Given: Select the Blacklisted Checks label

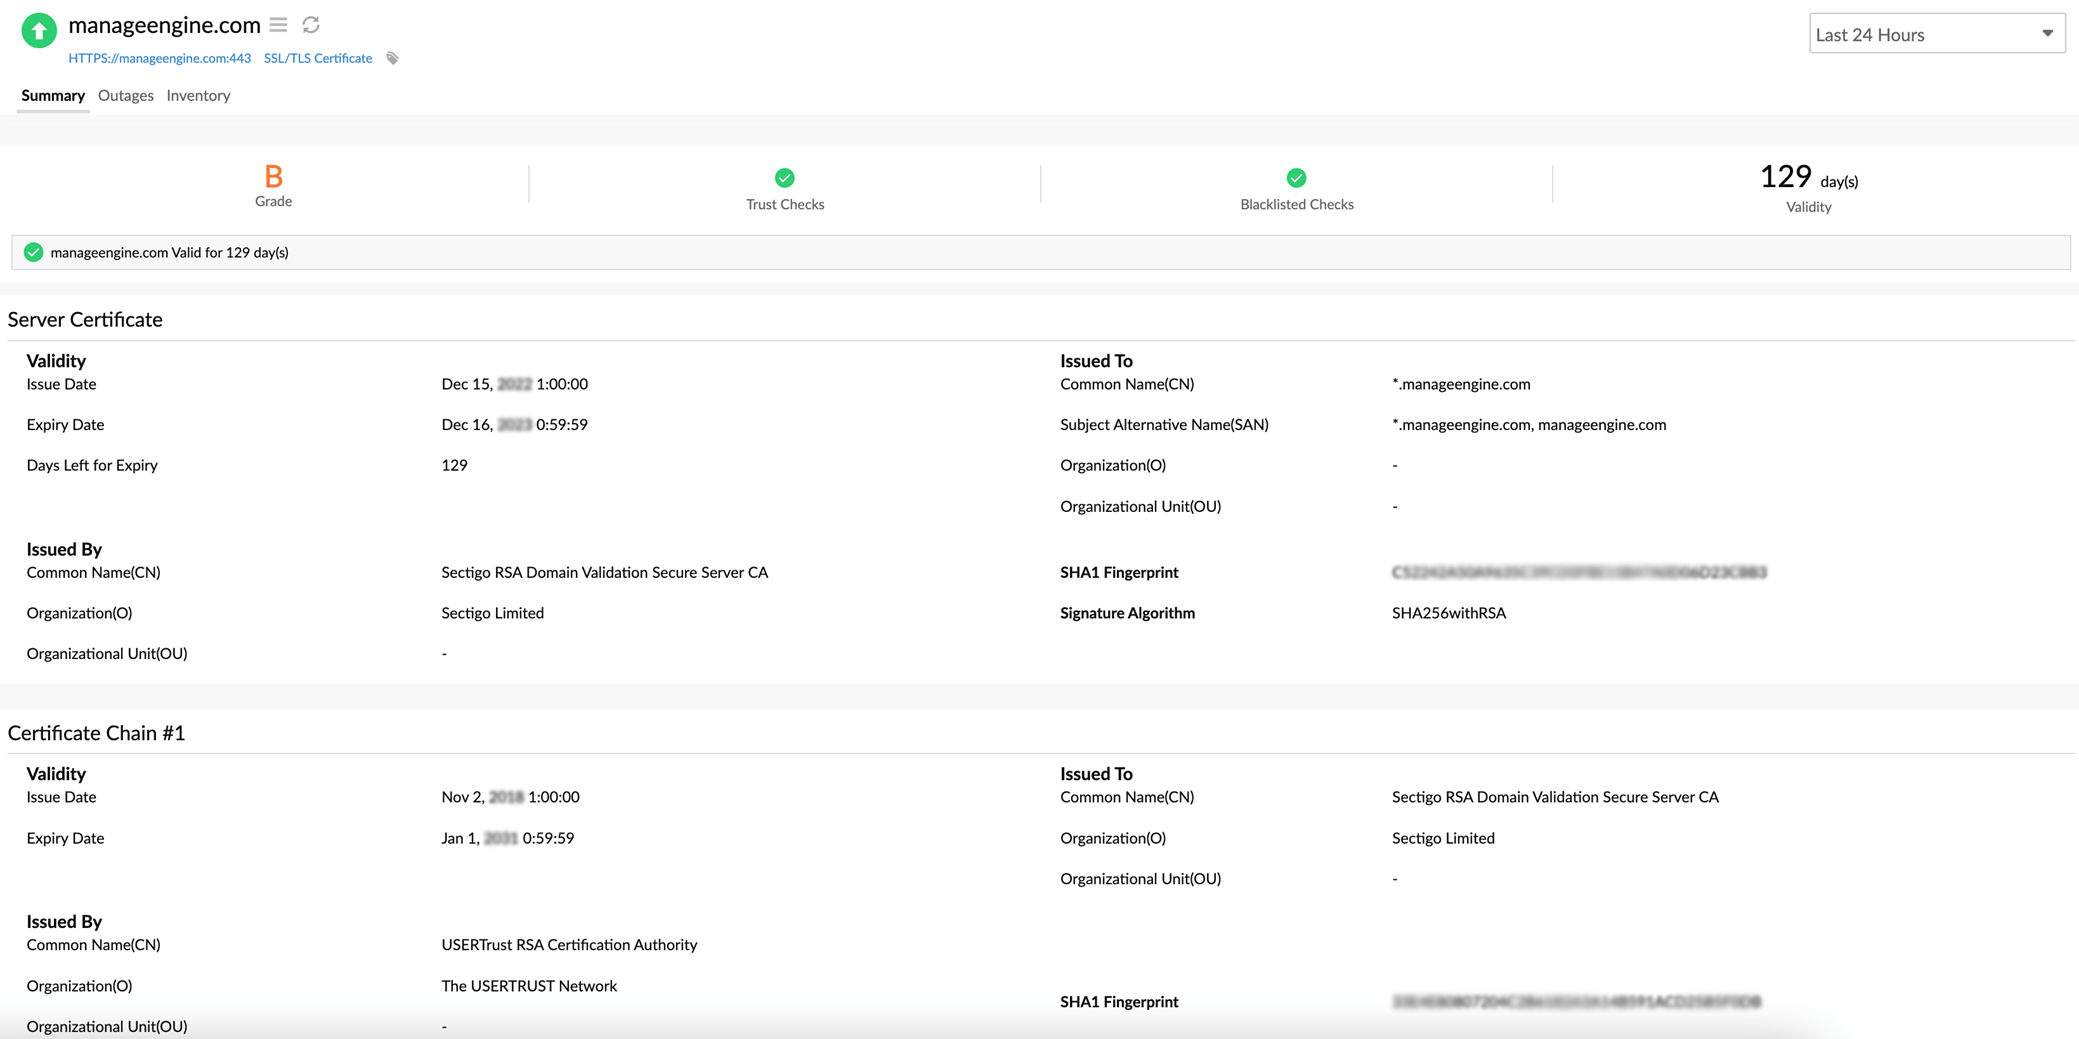Looking at the screenshot, I should click(1296, 204).
